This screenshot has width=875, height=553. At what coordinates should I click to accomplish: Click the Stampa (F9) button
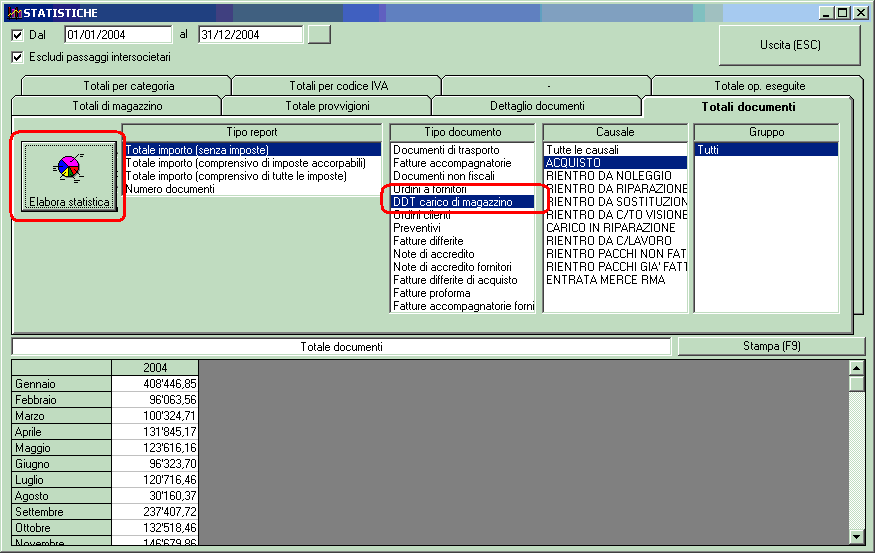tap(771, 346)
